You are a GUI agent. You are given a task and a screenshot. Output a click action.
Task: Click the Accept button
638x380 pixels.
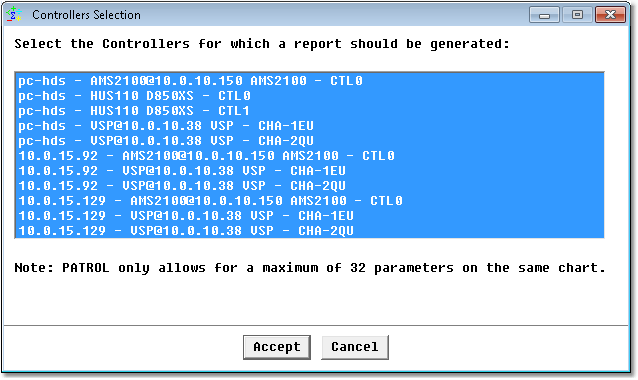coord(277,347)
